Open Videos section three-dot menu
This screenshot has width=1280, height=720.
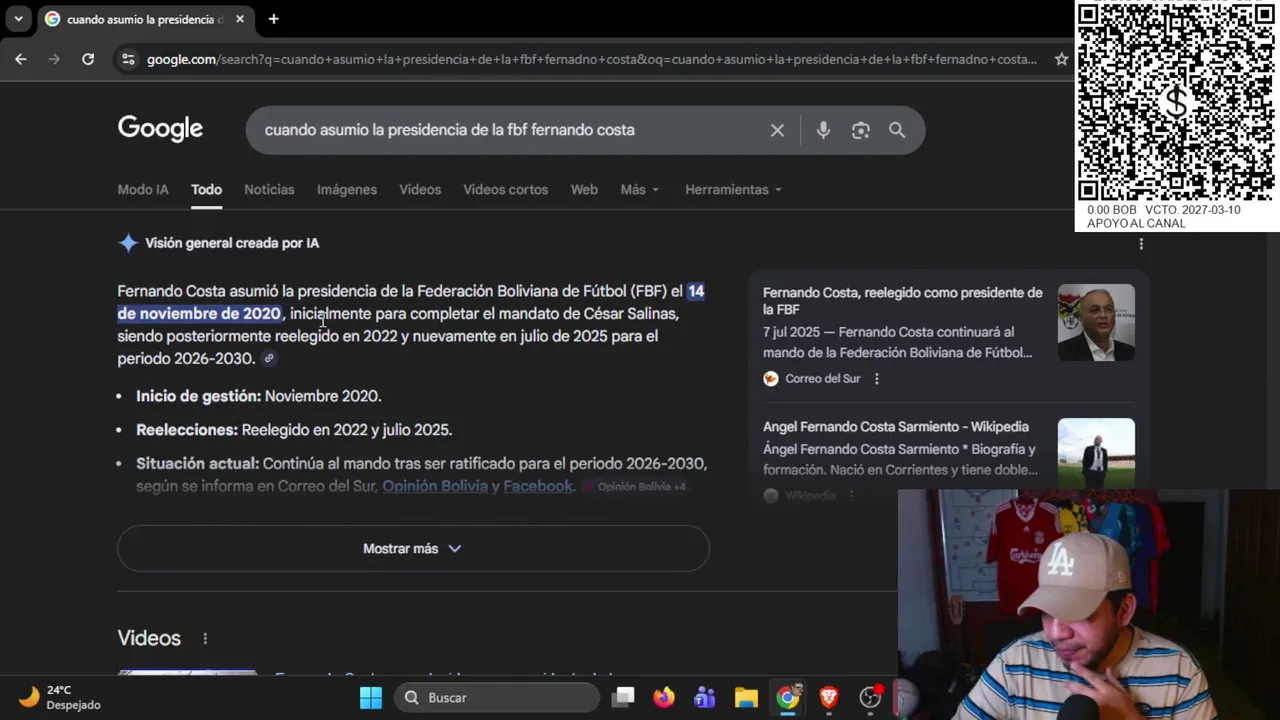205,638
